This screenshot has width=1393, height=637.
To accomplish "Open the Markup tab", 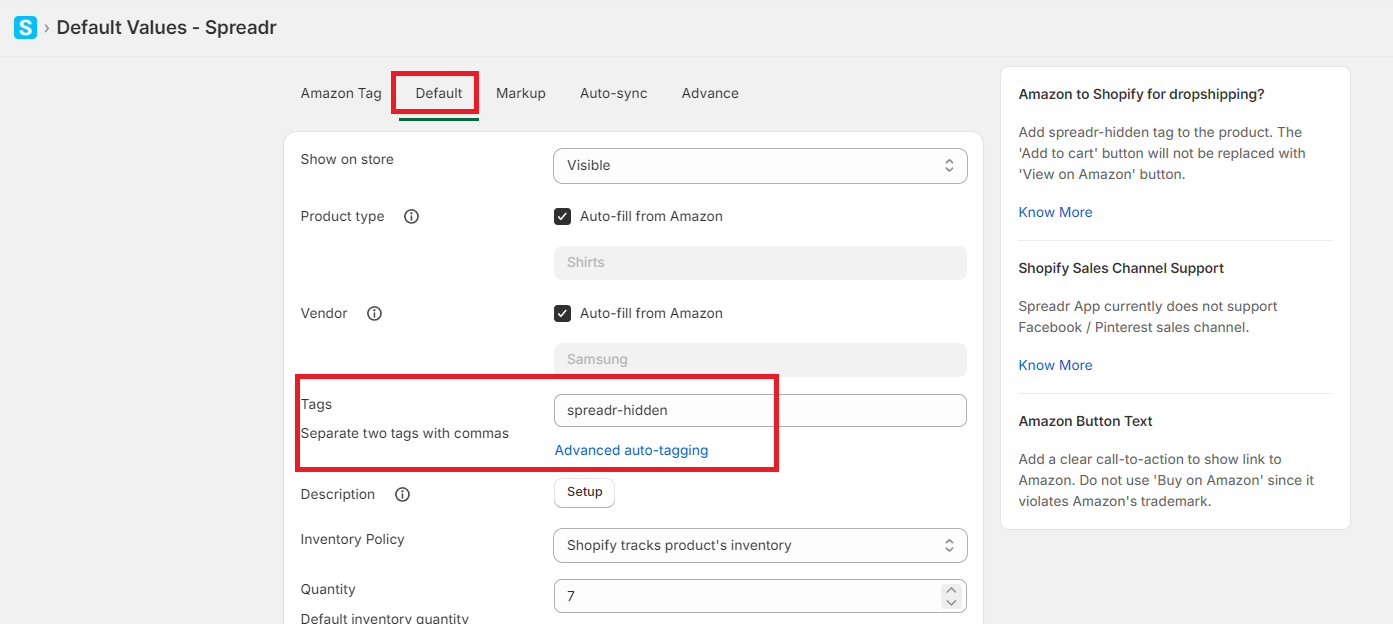I will point(521,93).
